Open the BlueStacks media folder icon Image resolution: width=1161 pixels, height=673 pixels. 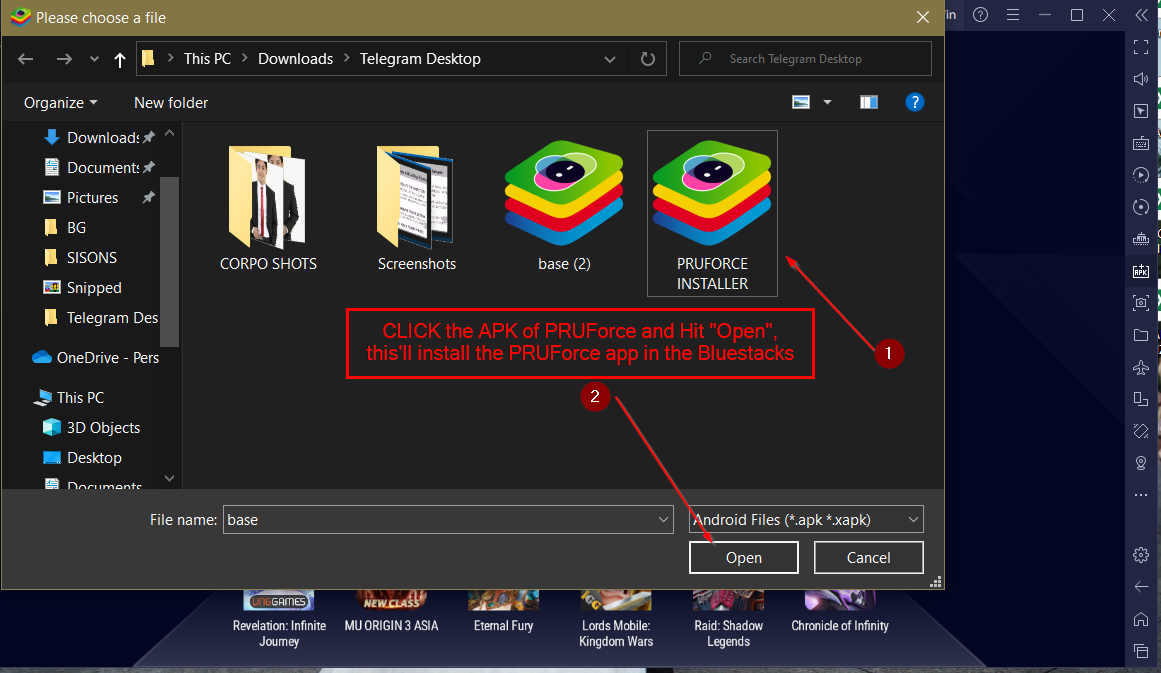point(1141,335)
